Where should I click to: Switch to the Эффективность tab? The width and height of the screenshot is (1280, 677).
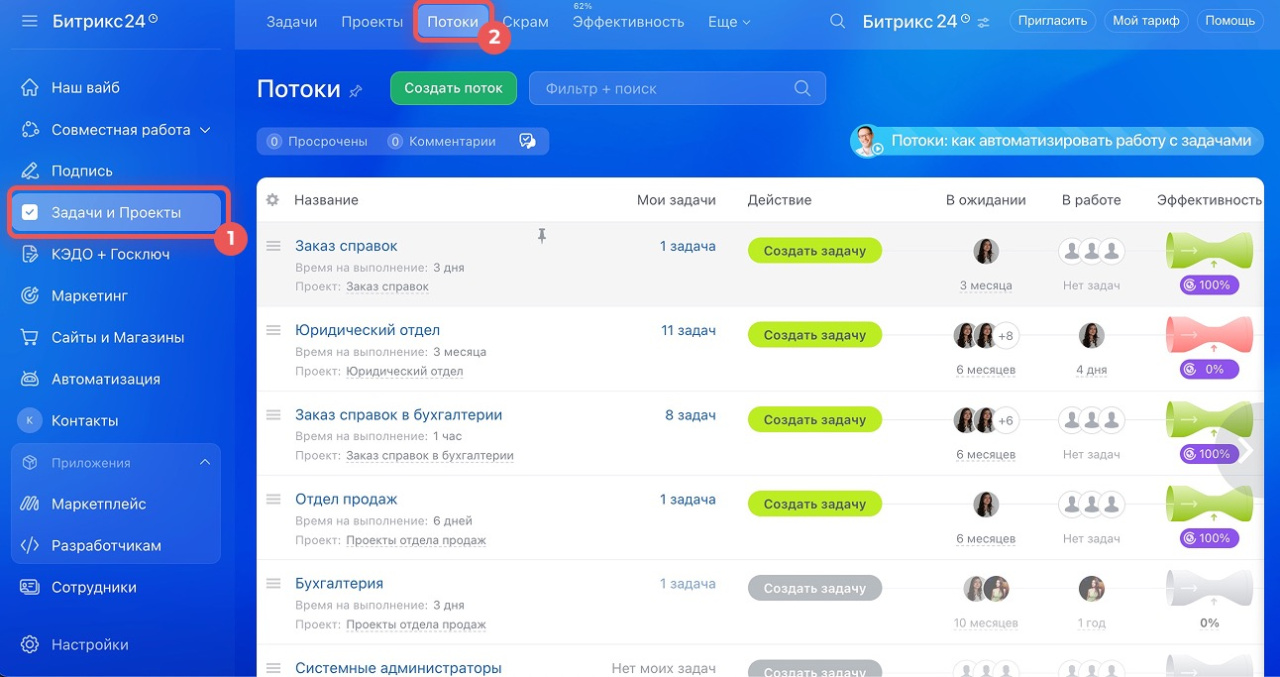[x=628, y=22]
